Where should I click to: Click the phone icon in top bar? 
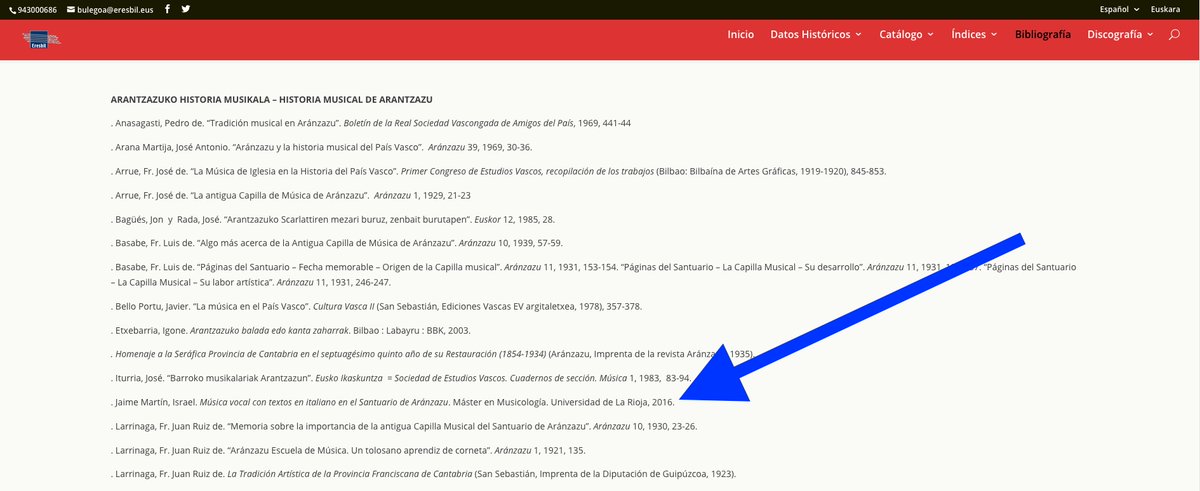pyautogui.click(x=12, y=9)
